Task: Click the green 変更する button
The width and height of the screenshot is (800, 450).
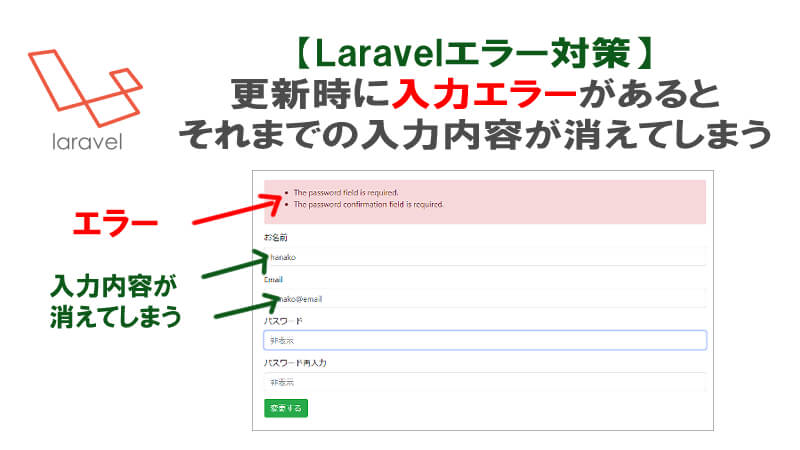Action: point(286,408)
